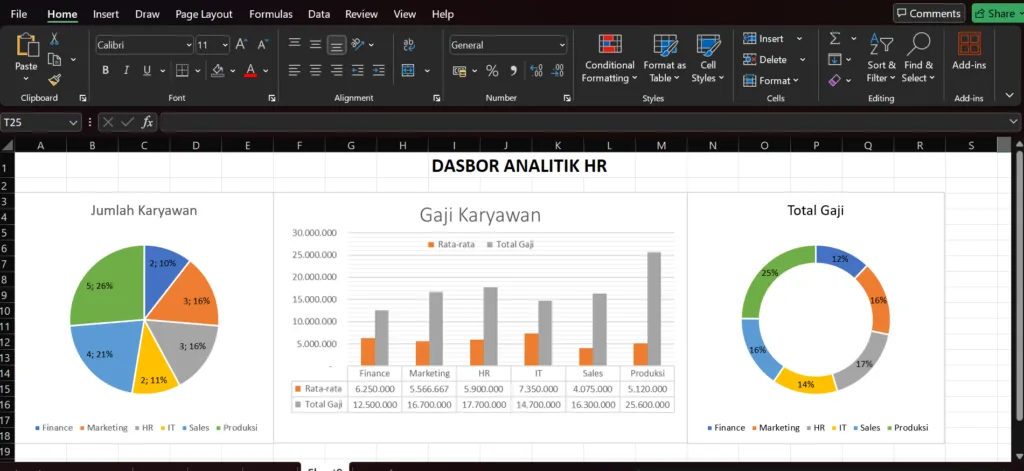Click the Fill Color paint bucket
Viewport: 1024px width, 471px height.
pyautogui.click(x=218, y=71)
